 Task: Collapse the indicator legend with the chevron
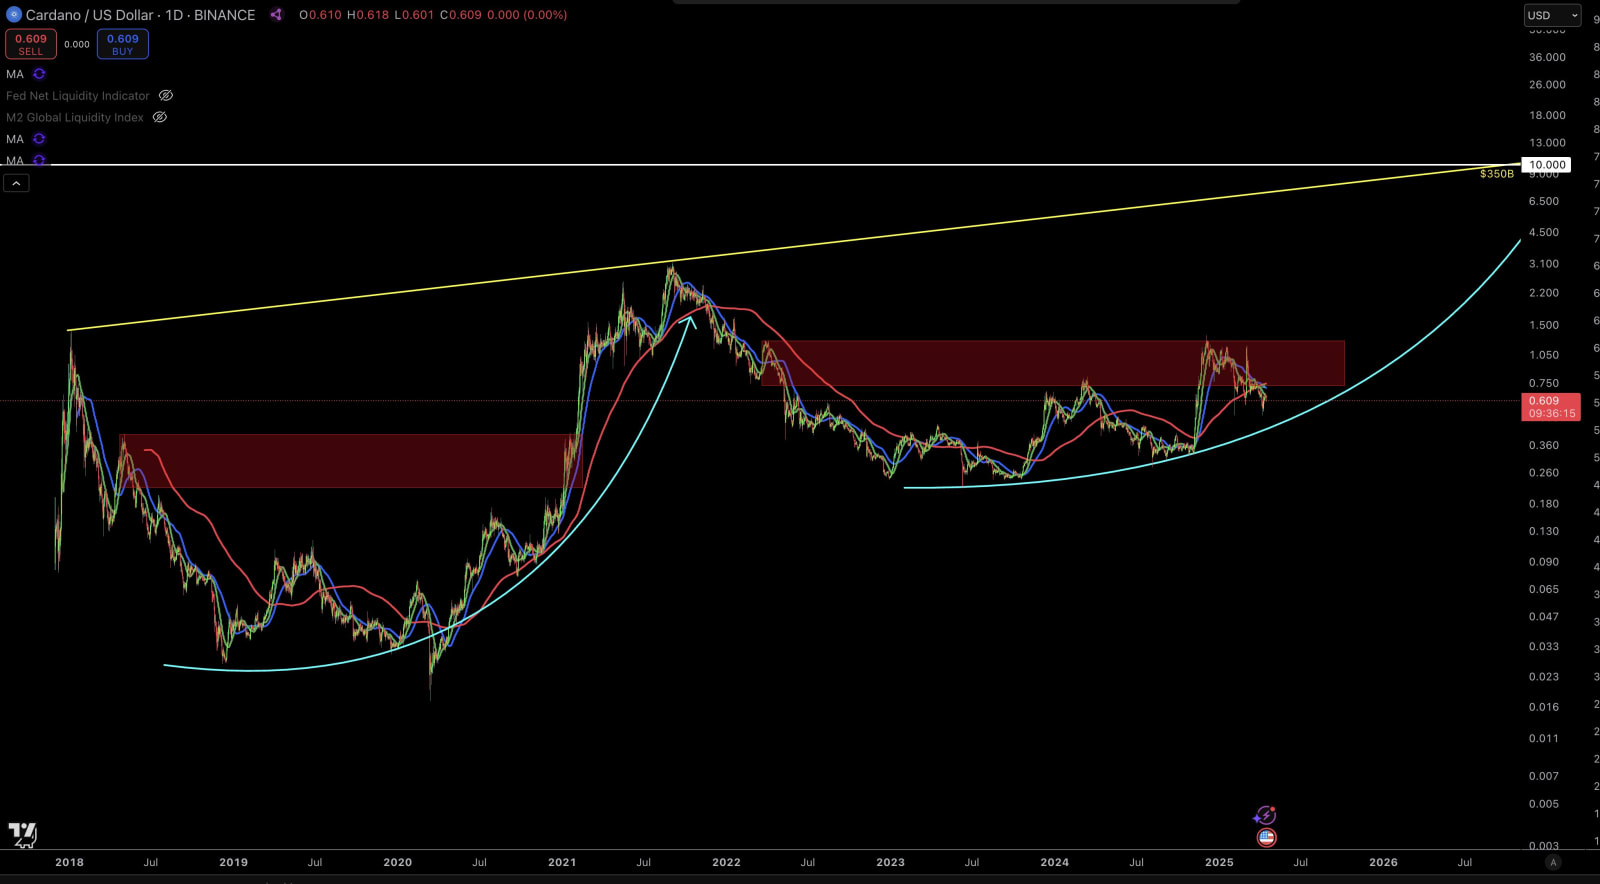(x=16, y=183)
